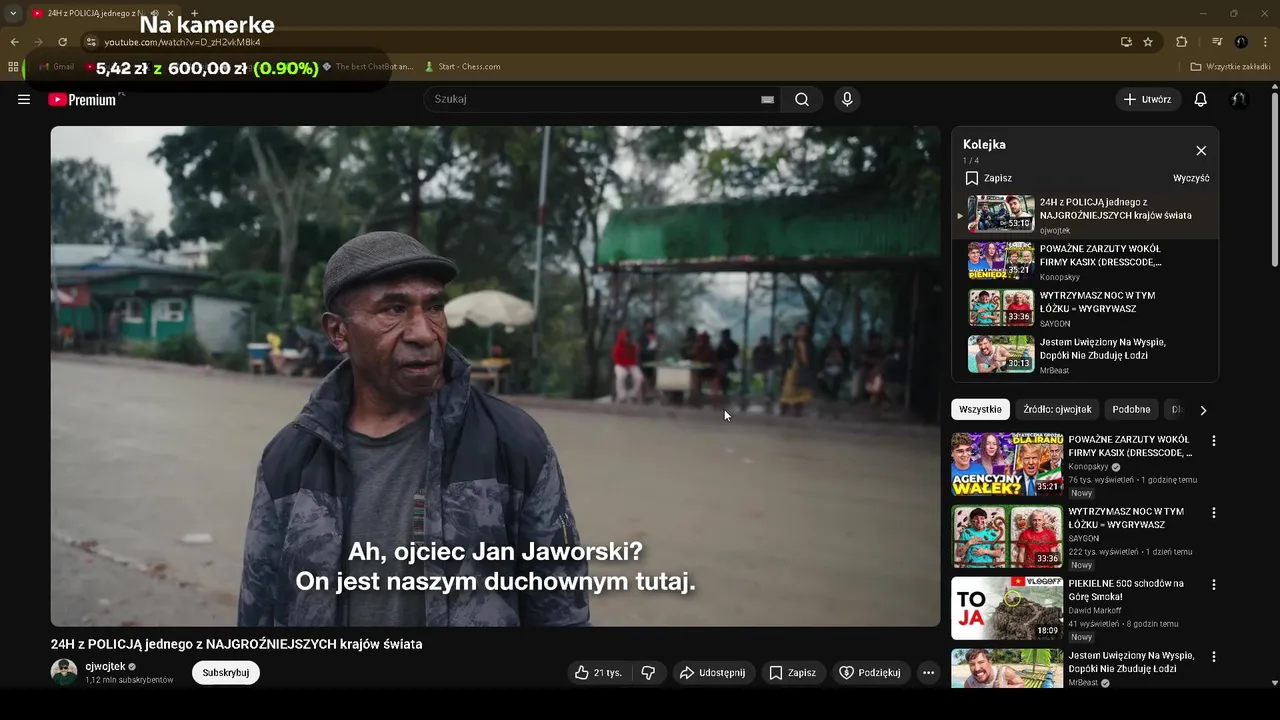Click the video player to pause
The image size is (1280, 720).
click(x=495, y=376)
